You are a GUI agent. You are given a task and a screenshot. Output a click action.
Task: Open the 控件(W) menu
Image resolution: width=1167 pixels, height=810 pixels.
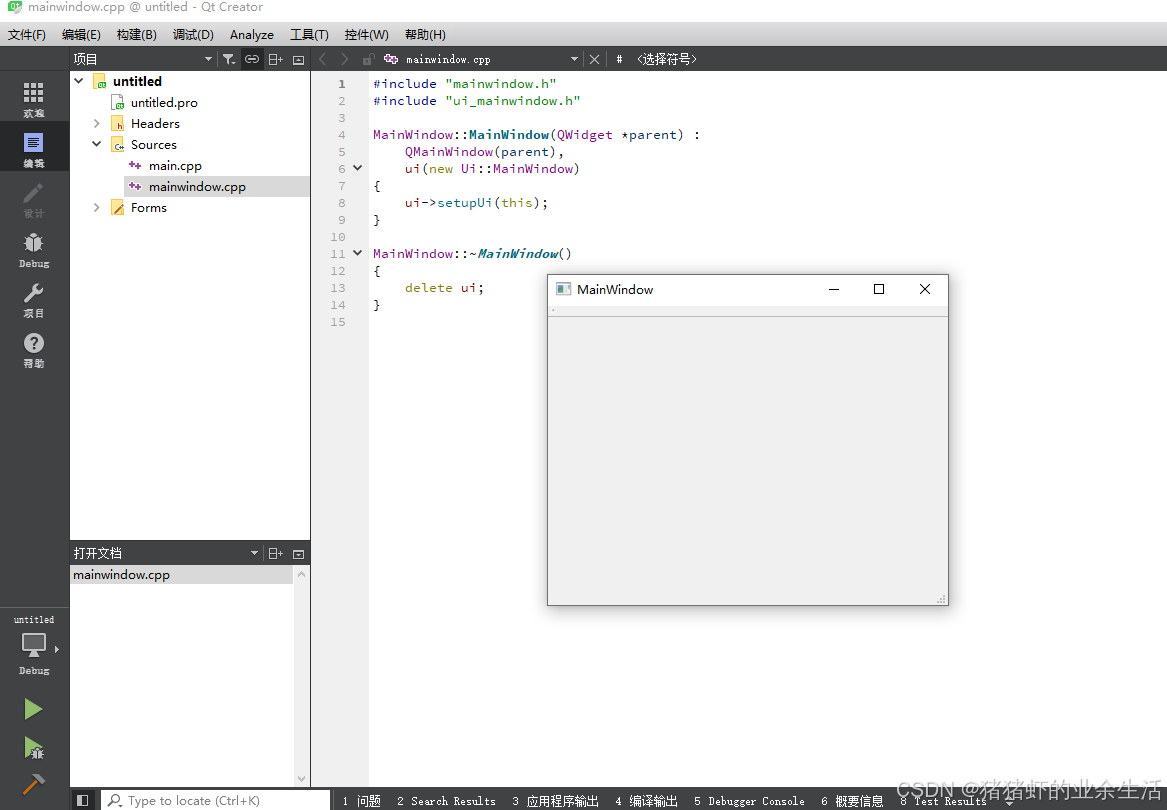point(366,34)
